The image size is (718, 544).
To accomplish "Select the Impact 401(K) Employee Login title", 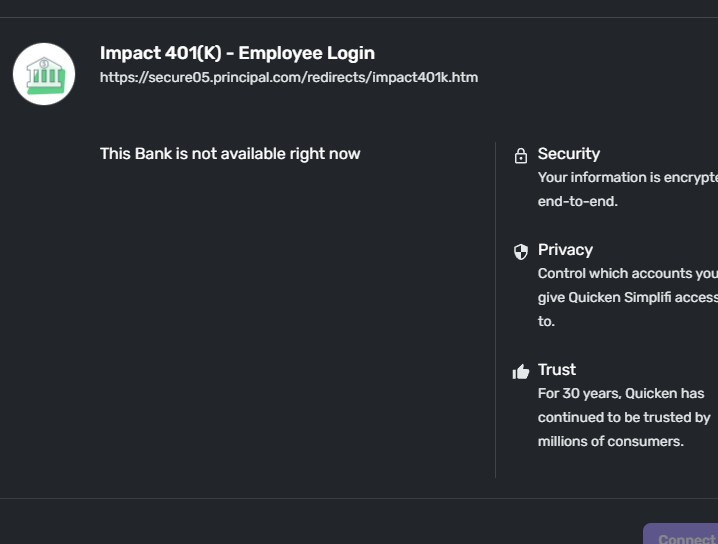I will coord(237,53).
